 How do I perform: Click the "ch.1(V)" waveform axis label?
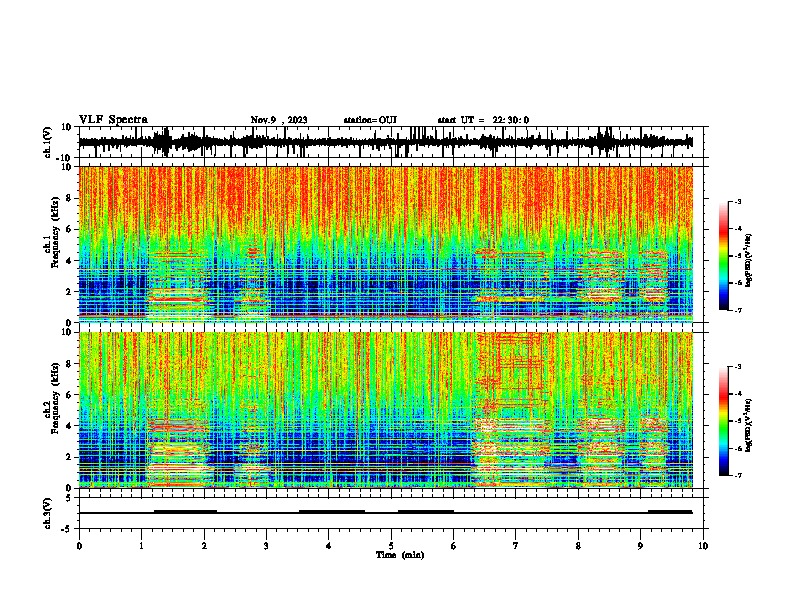48,142
